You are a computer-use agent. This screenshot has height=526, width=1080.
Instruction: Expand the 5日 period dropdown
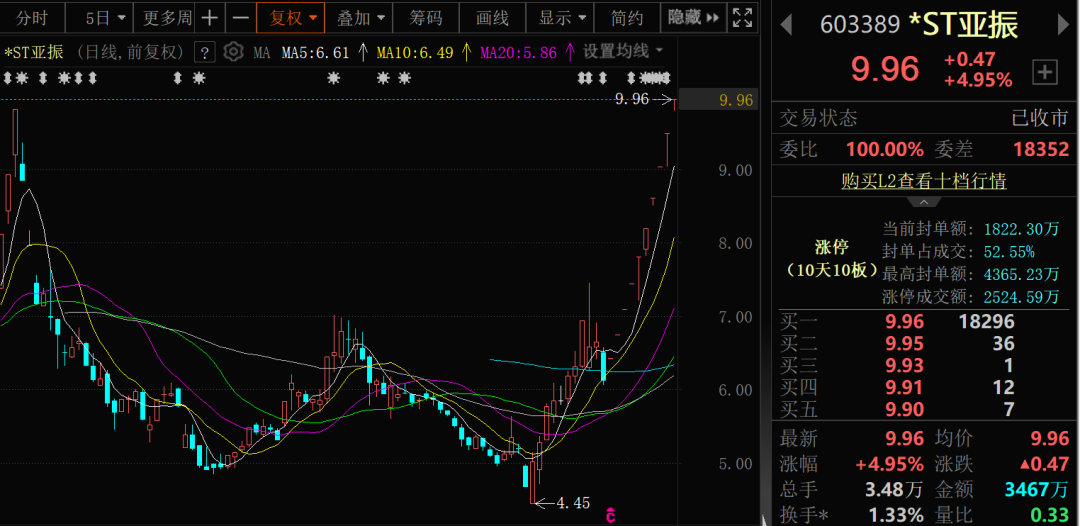pyautogui.click(x=106, y=18)
